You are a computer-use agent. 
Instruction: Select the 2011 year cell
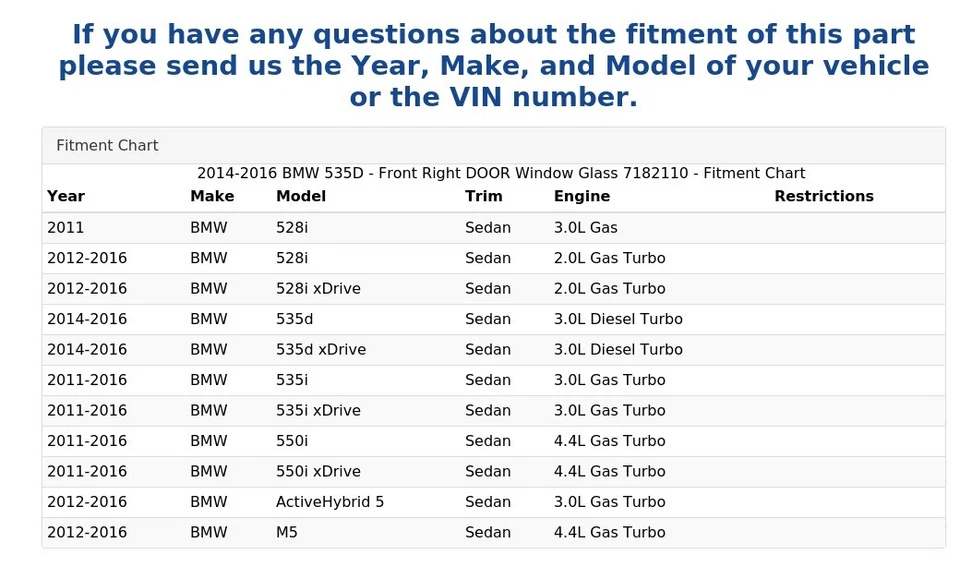[x=66, y=227]
